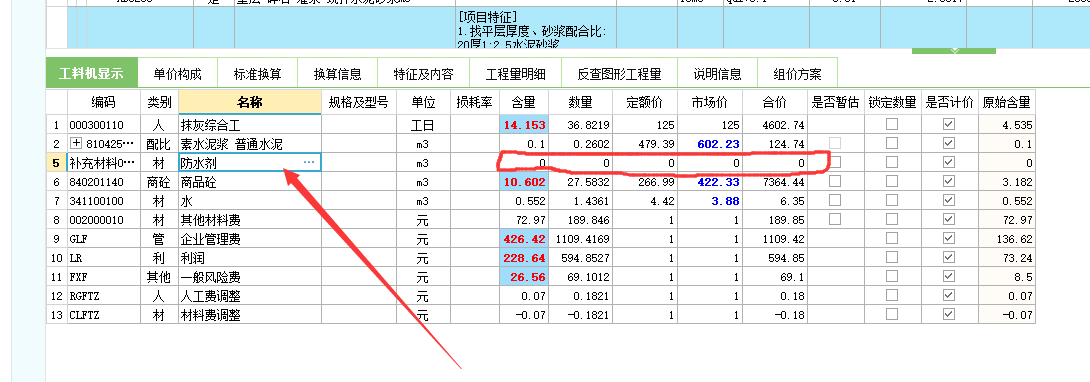Select the code cell 补充材料0…
The height and width of the screenshot is (382, 1090).
[104, 163]
